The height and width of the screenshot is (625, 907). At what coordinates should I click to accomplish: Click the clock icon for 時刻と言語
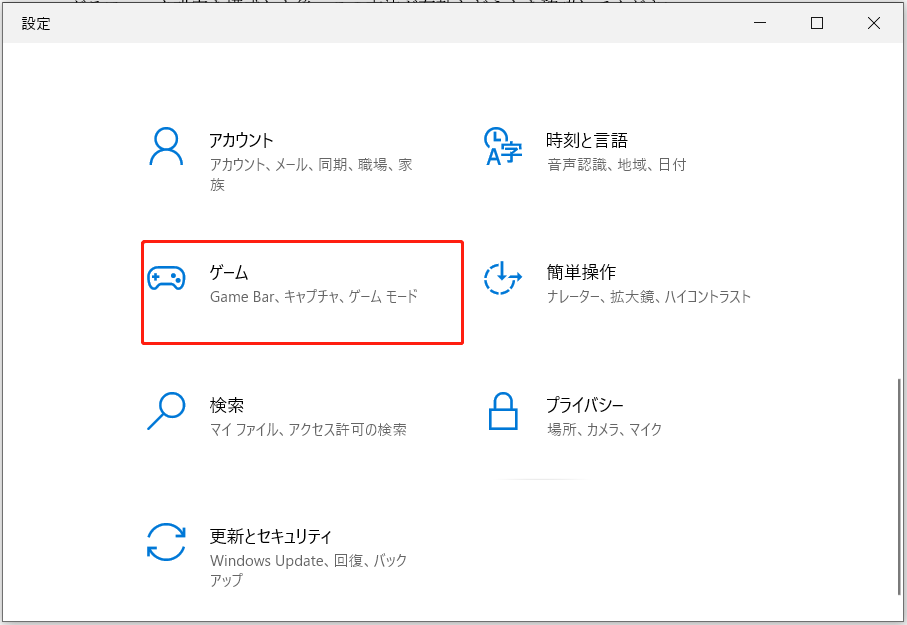click(x=503, y=148)
